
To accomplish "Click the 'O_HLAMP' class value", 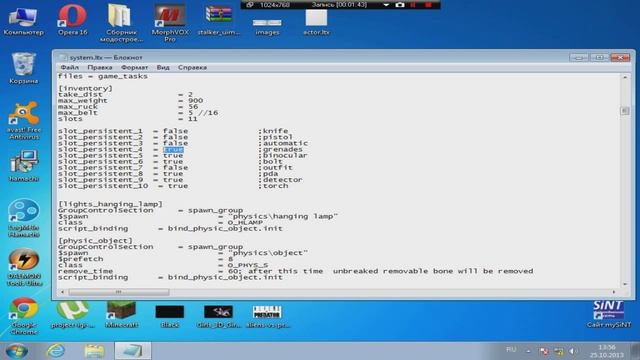I will click(x=245, y=222).
